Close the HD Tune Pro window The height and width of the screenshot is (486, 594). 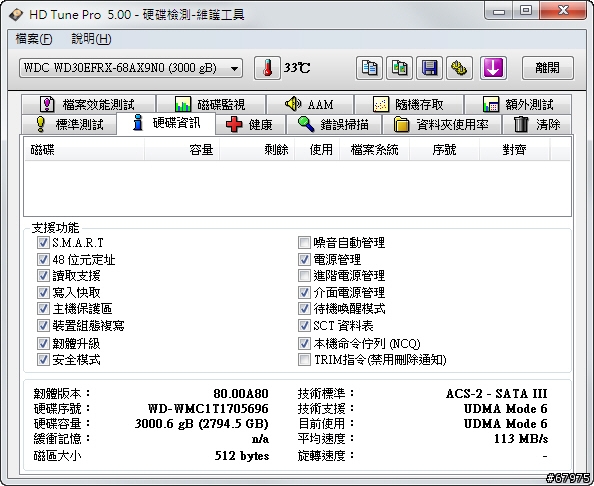coord(563,11)
